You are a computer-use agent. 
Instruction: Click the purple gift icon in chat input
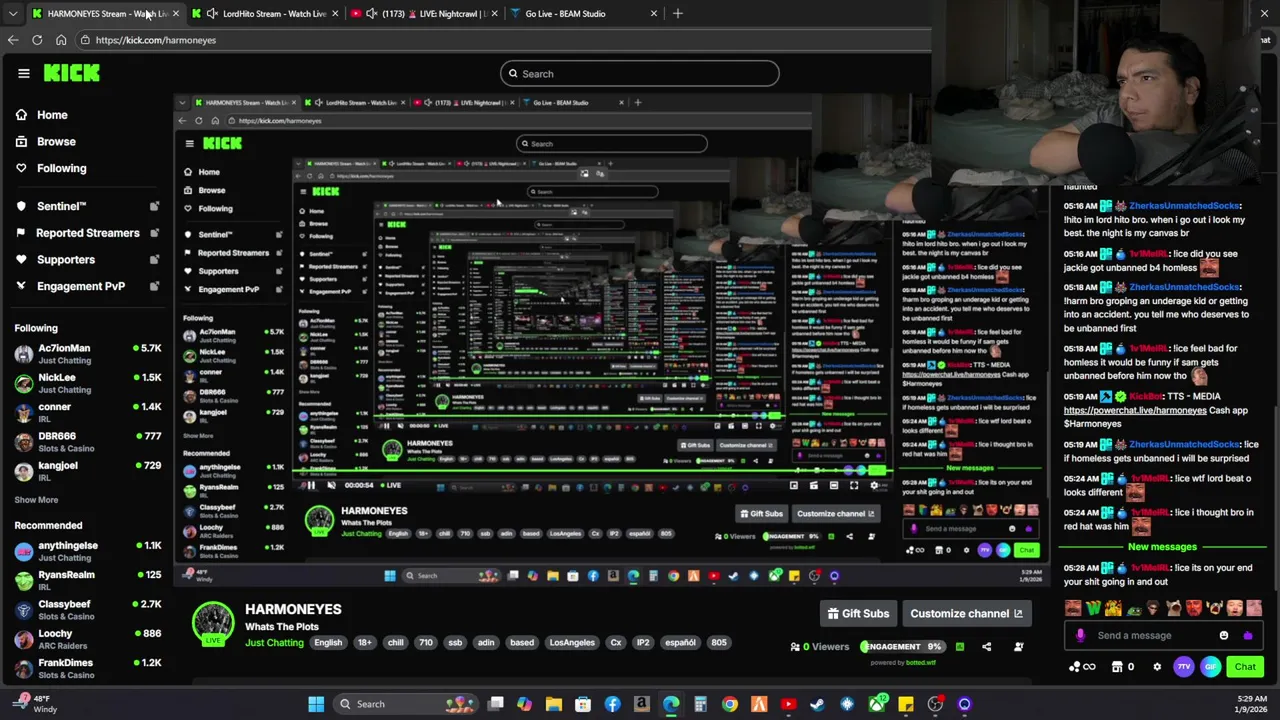point(1248,635)
